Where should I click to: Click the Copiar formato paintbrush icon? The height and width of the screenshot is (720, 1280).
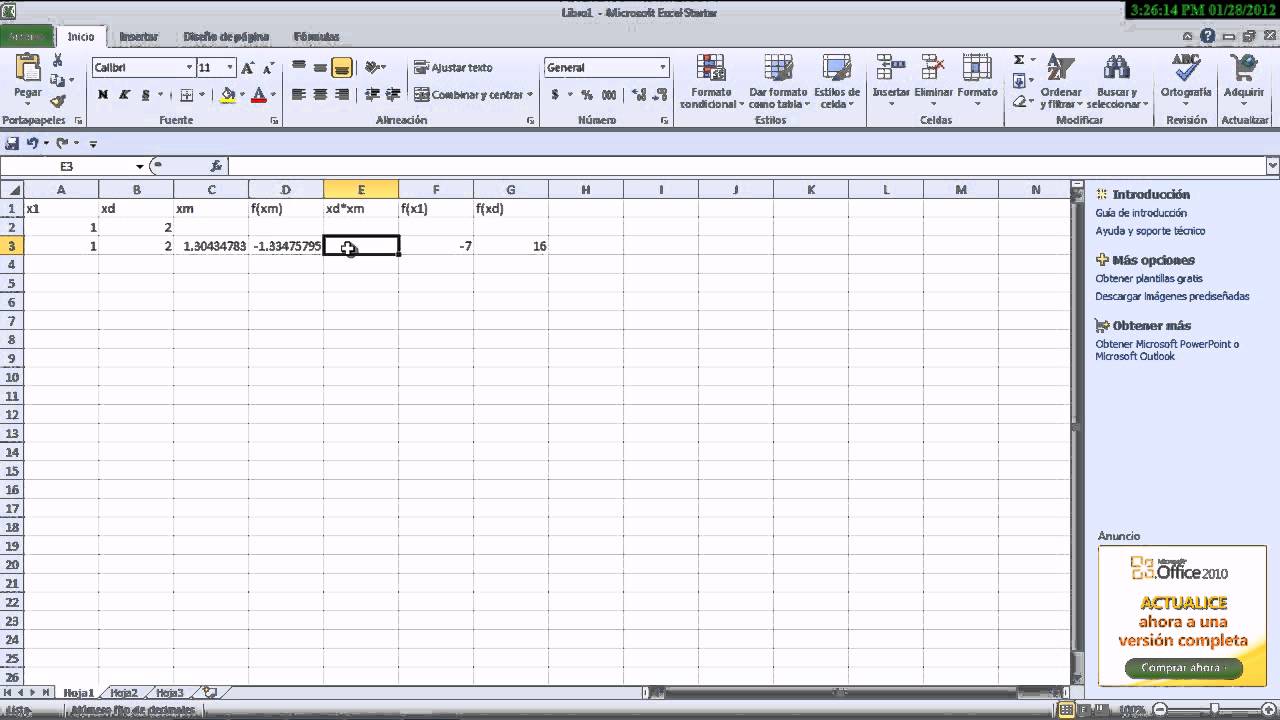[58, 101]
